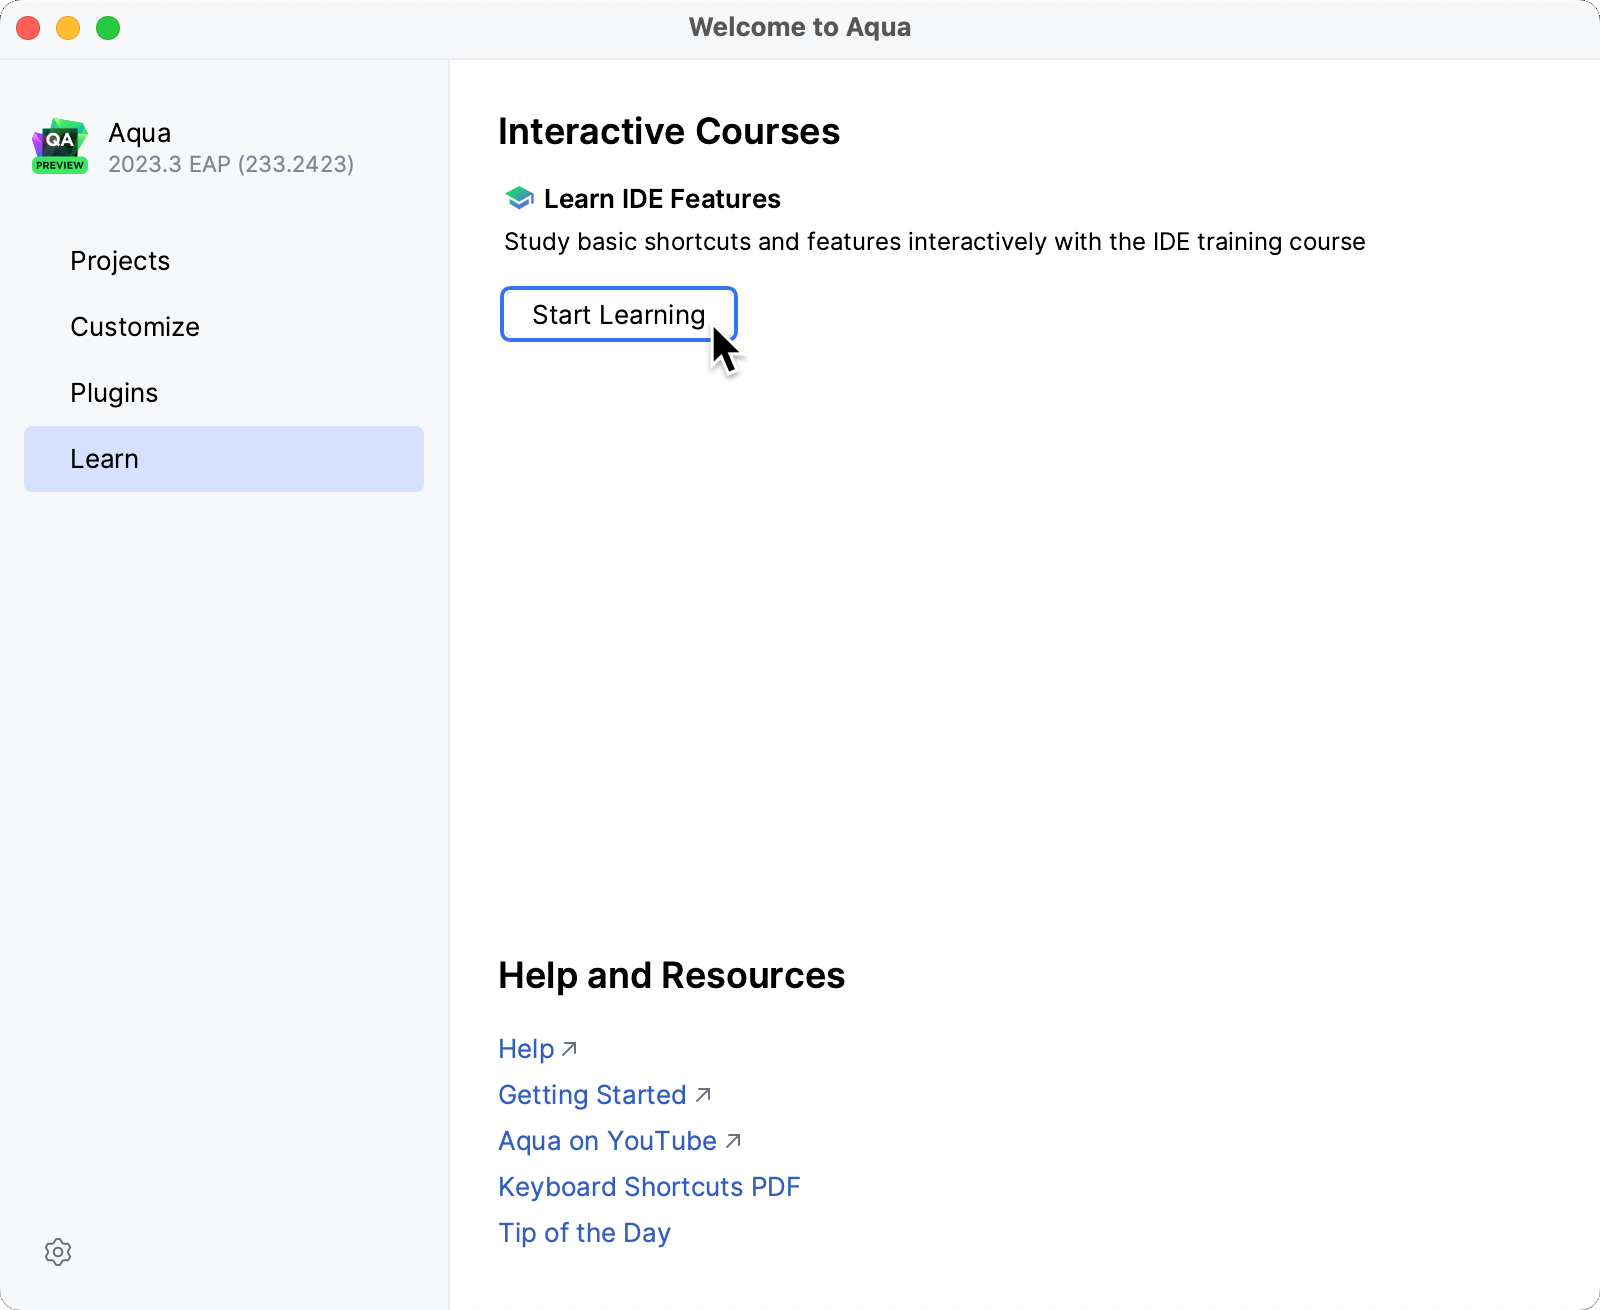Click the Aqua product name text

pos(140,133)
